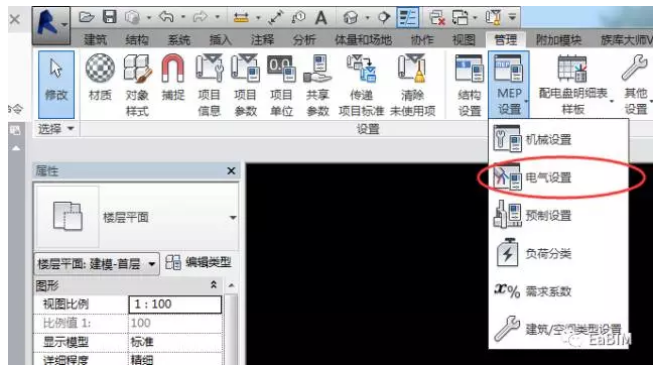Select 建筑/空间类型设置 from MEP menu
This screenshot has width=657, height=367.
point(559,329)
